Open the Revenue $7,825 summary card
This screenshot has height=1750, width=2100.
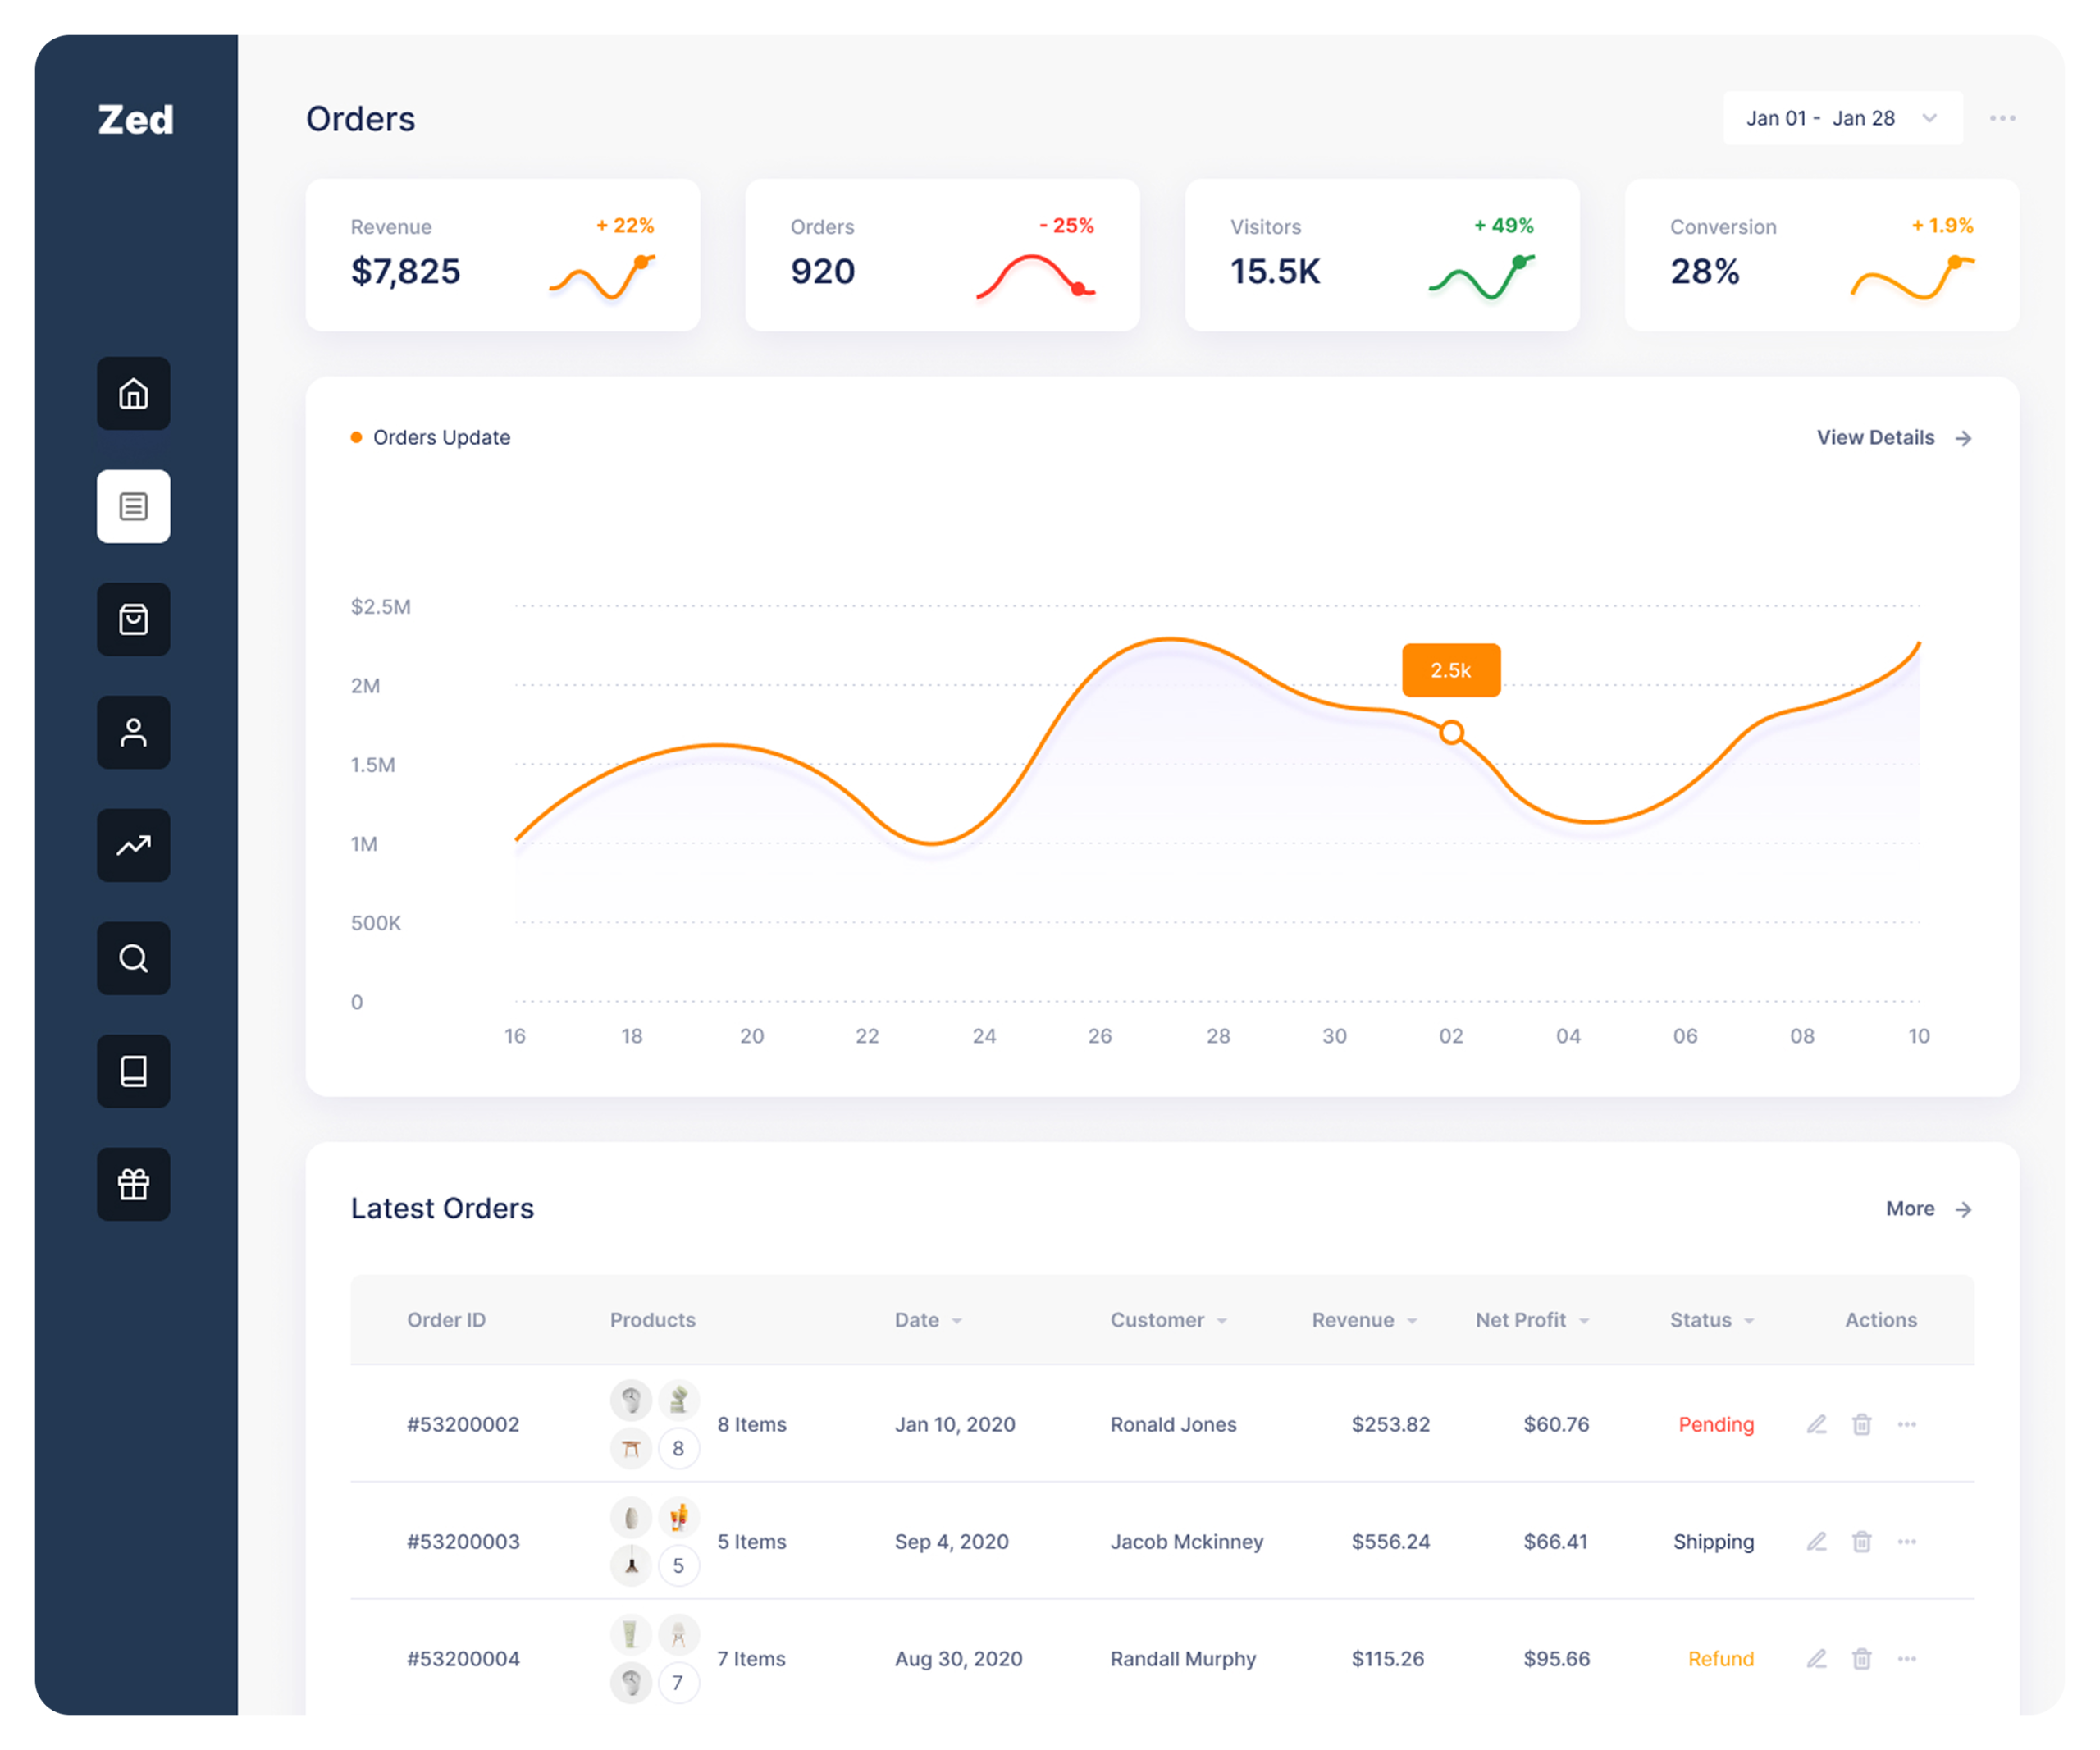502,255
